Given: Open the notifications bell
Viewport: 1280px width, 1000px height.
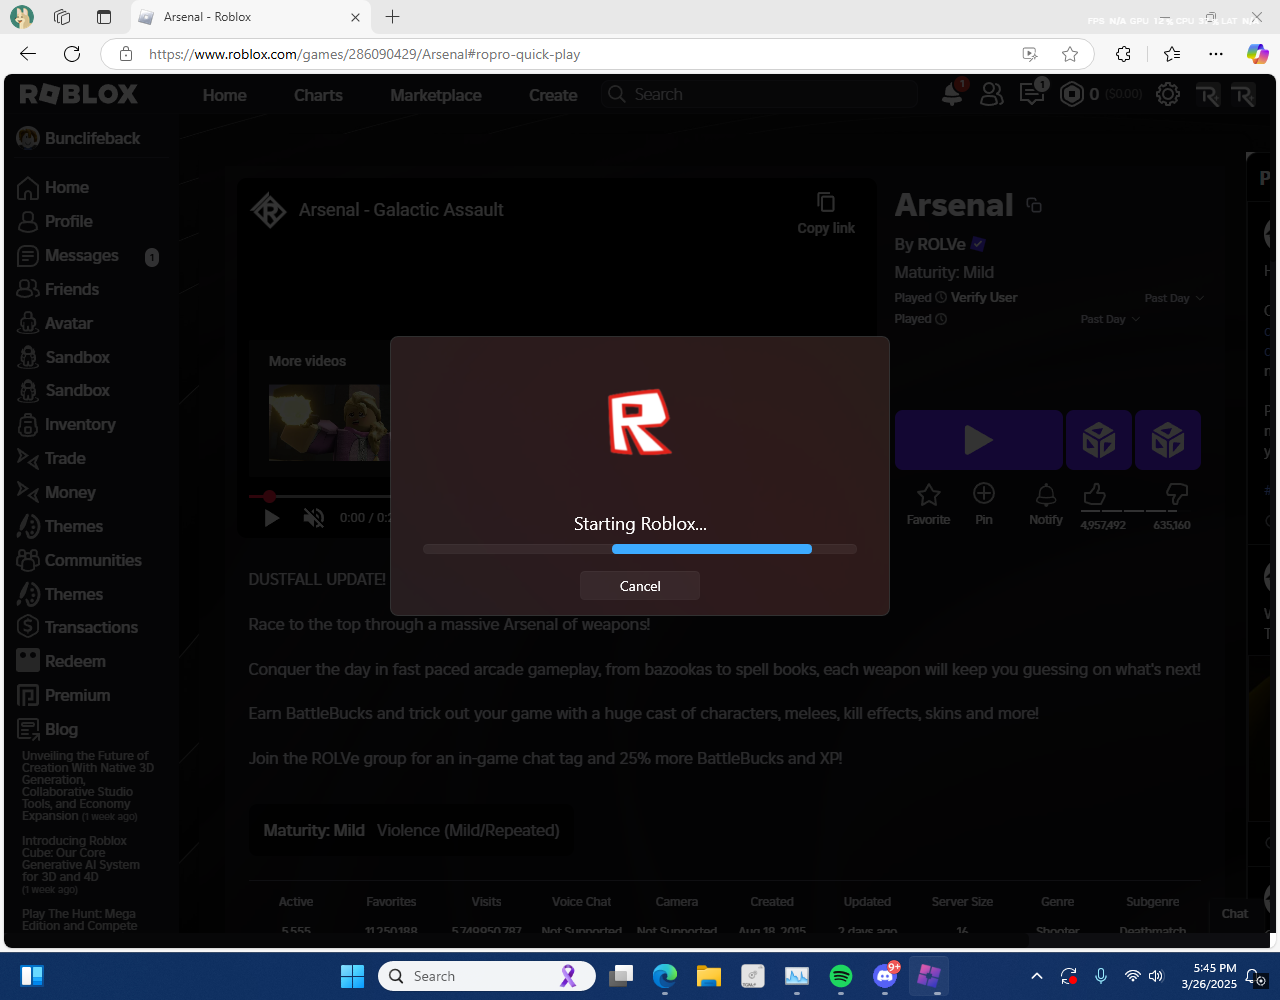Looking at the screenshot, I should (953, 94).
